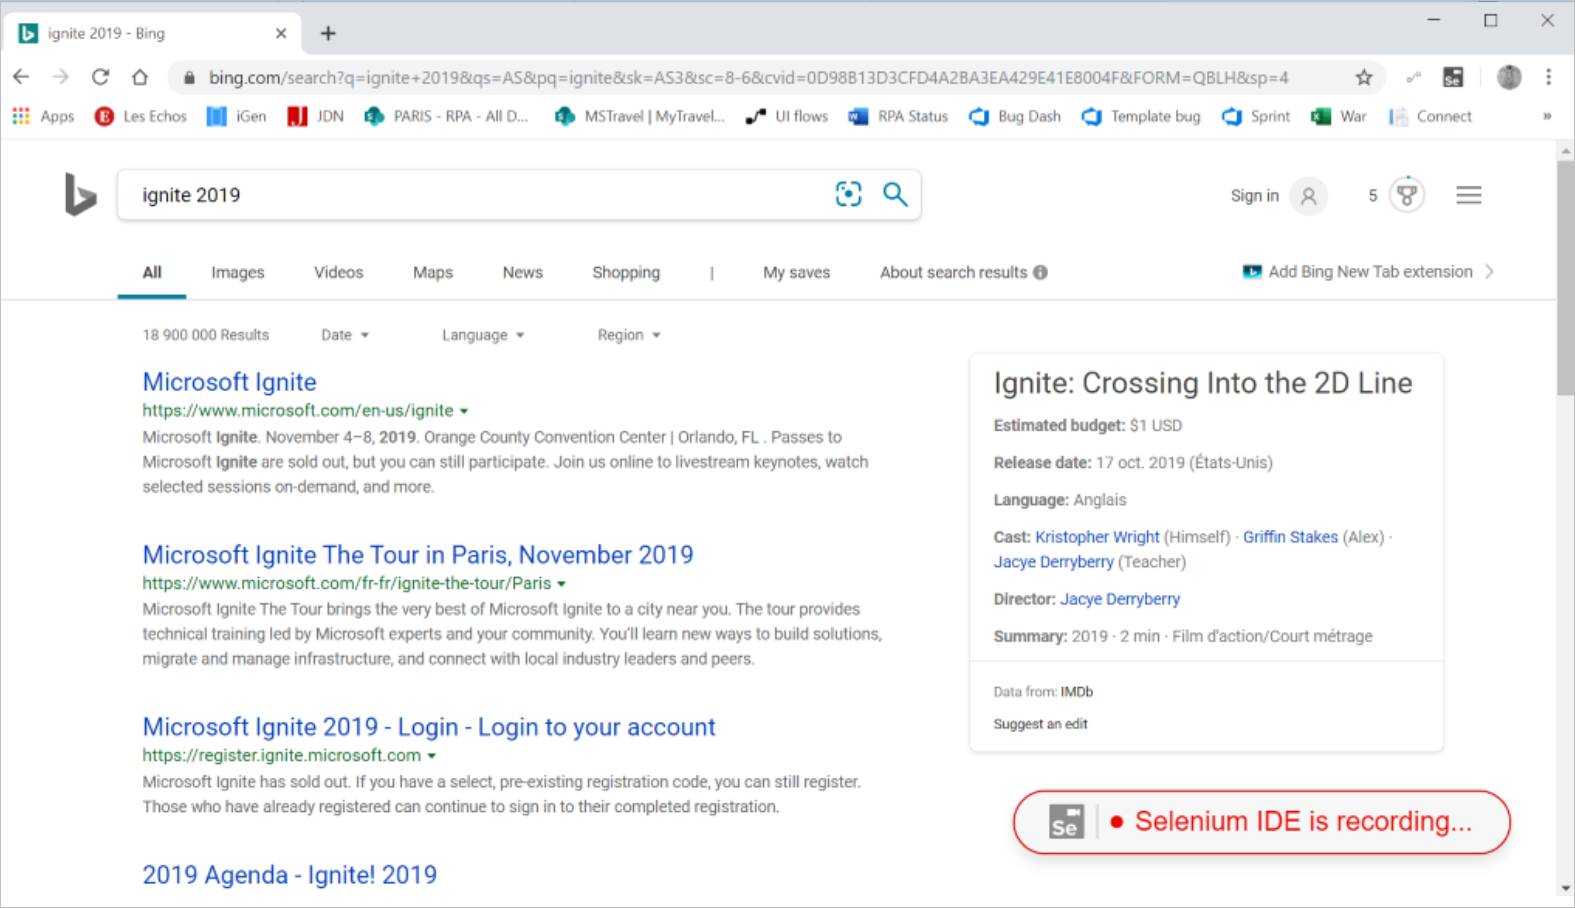Go to the browser home page icon

(140, 77)
